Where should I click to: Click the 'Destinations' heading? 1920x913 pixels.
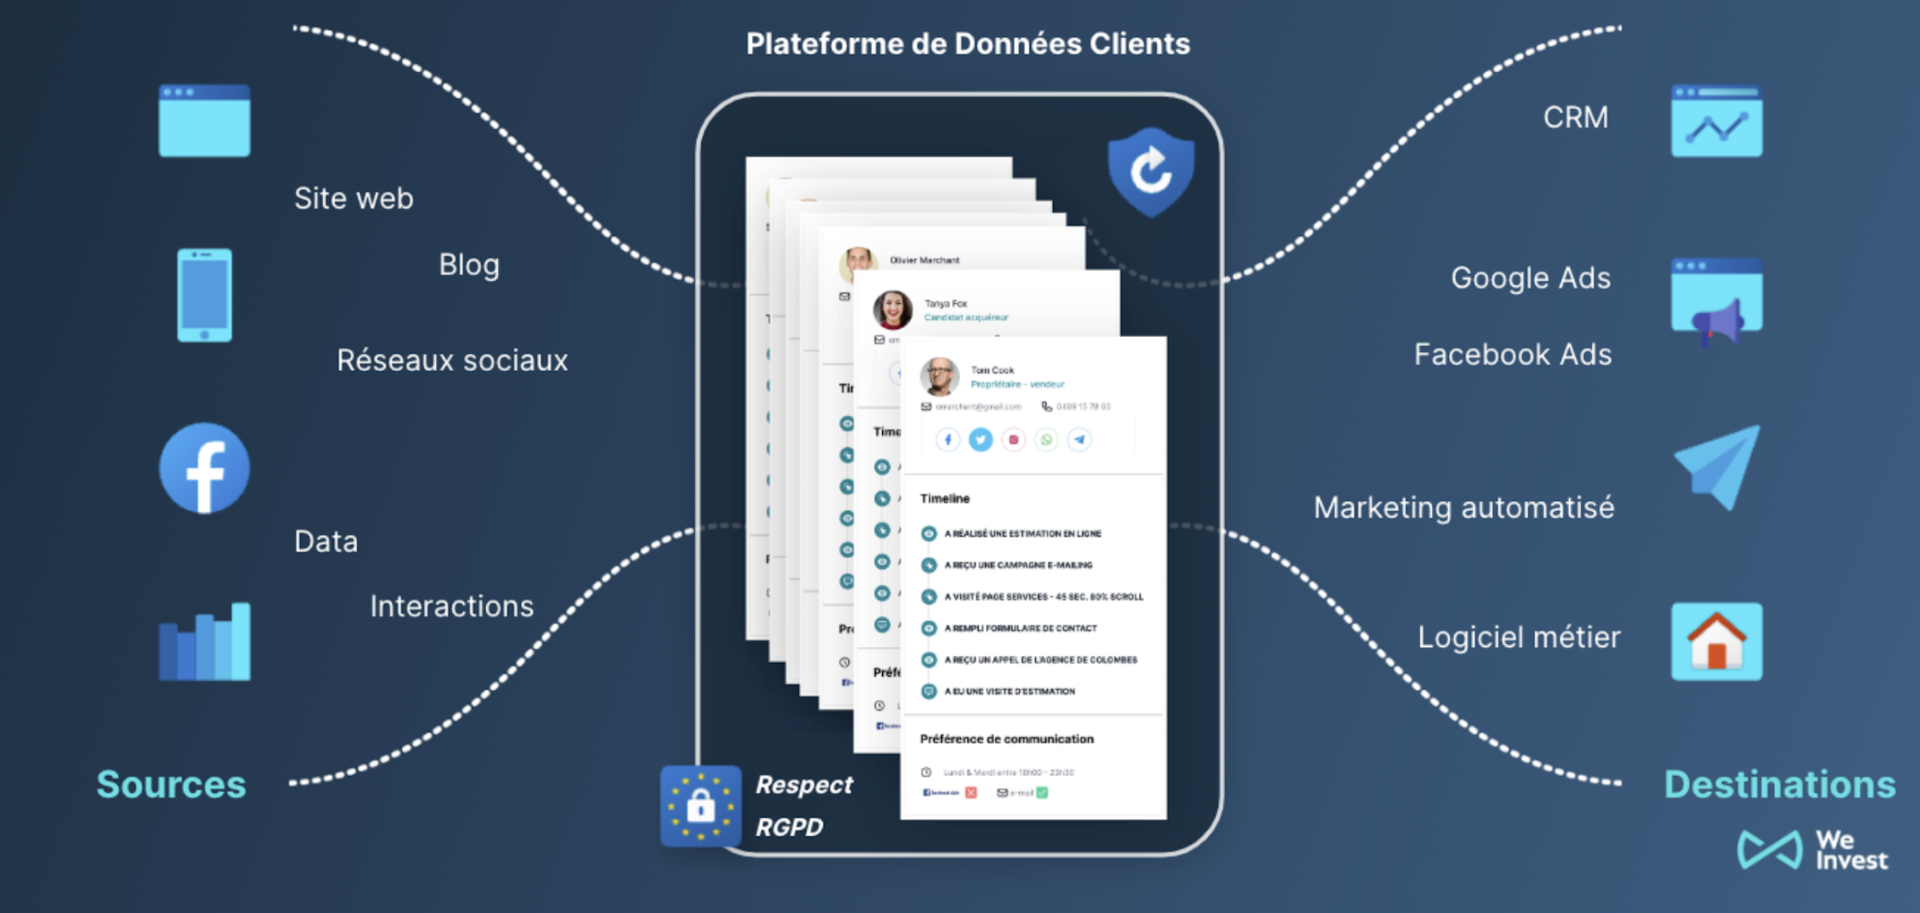pos(1779,784)
